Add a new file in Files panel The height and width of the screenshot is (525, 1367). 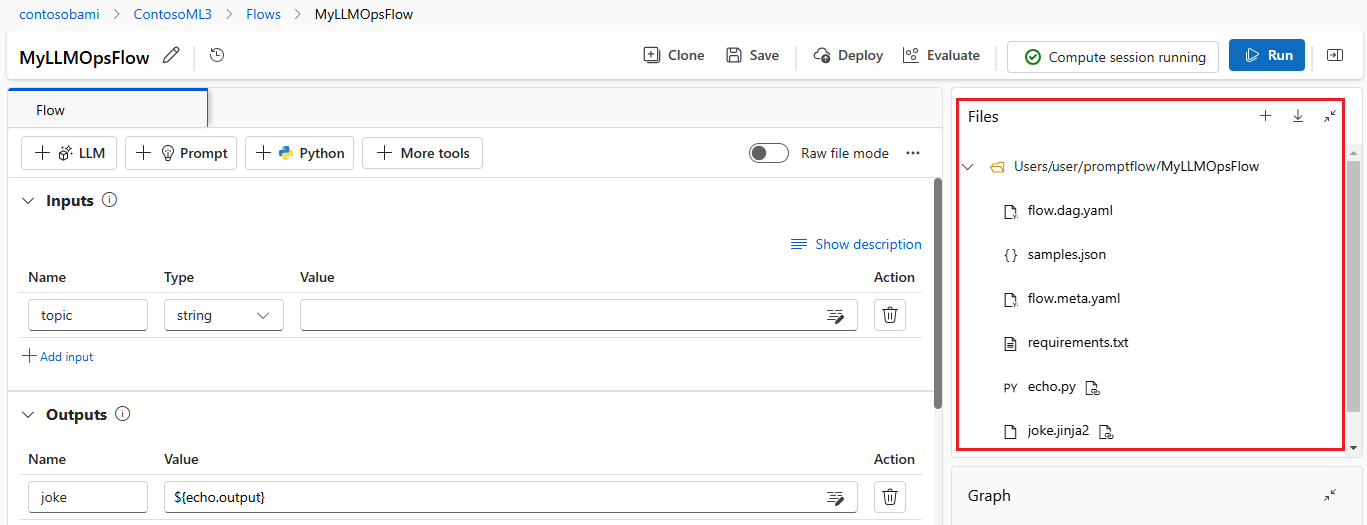(1265, 116)
